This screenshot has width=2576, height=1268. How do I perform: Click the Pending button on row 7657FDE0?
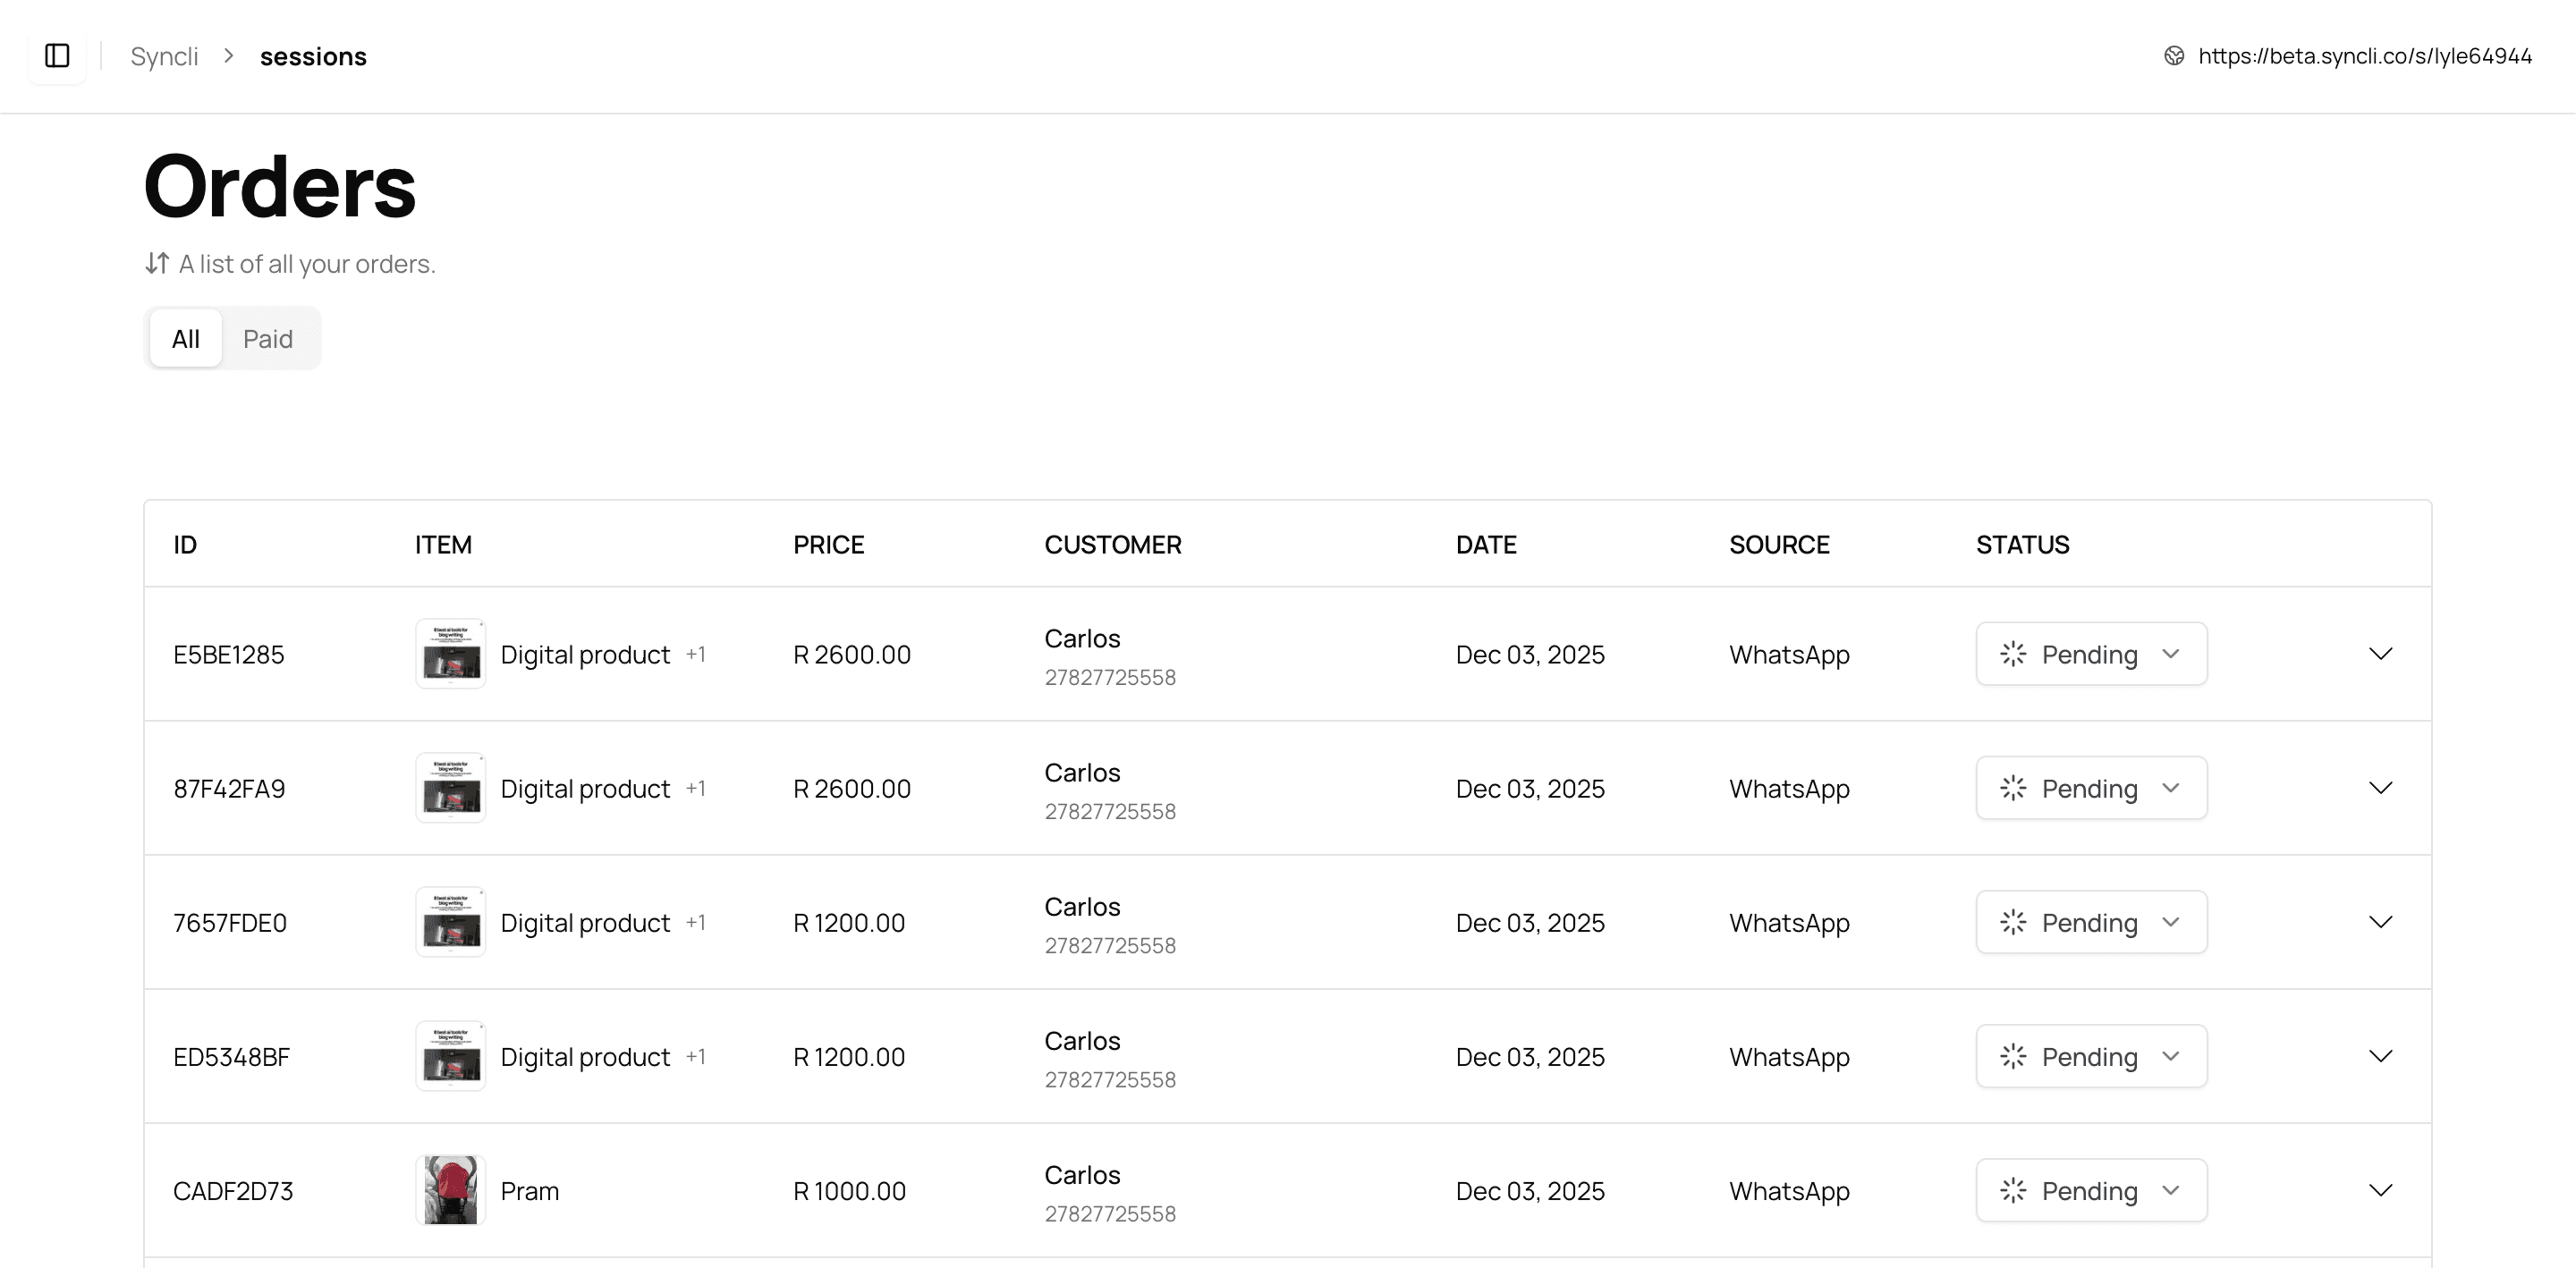pos(2091,922)
